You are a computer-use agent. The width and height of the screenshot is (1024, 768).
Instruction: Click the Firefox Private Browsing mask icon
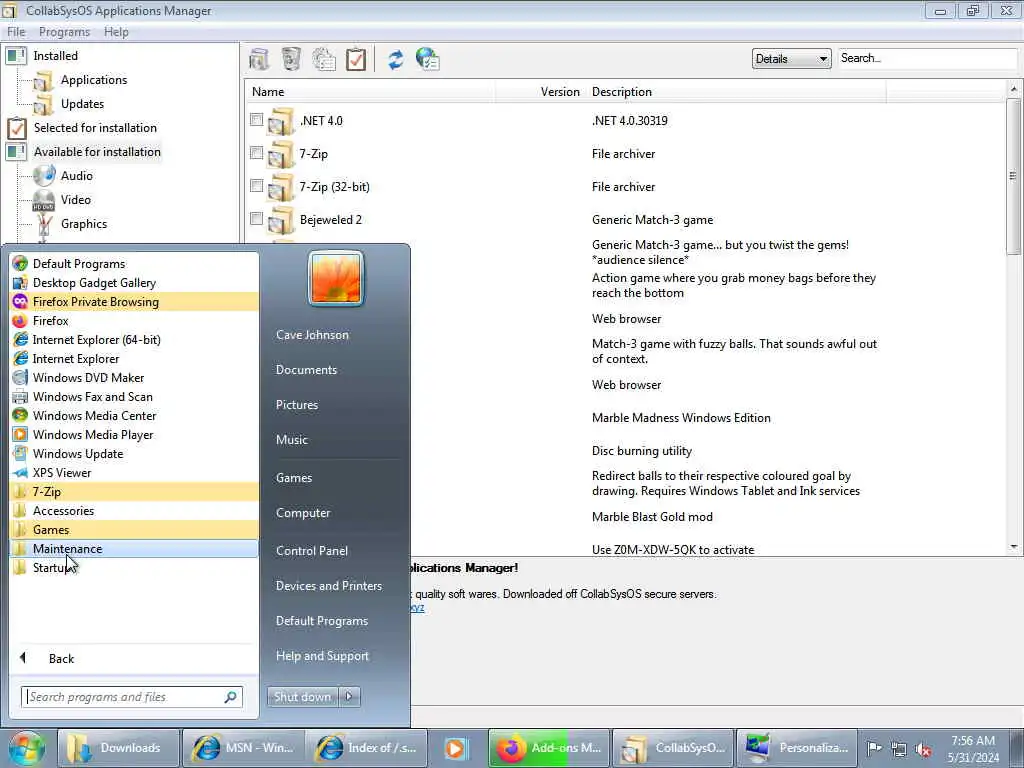point(20,302)
